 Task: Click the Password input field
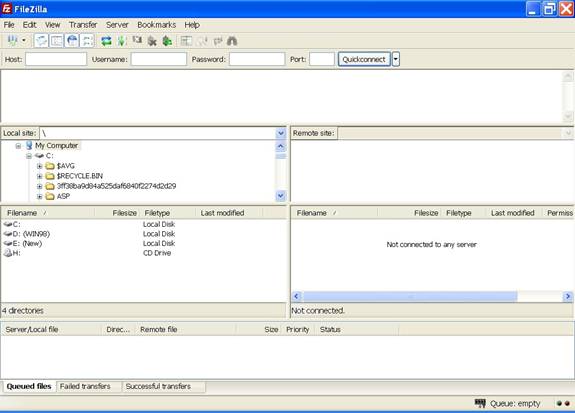click(x=257, y=59)
